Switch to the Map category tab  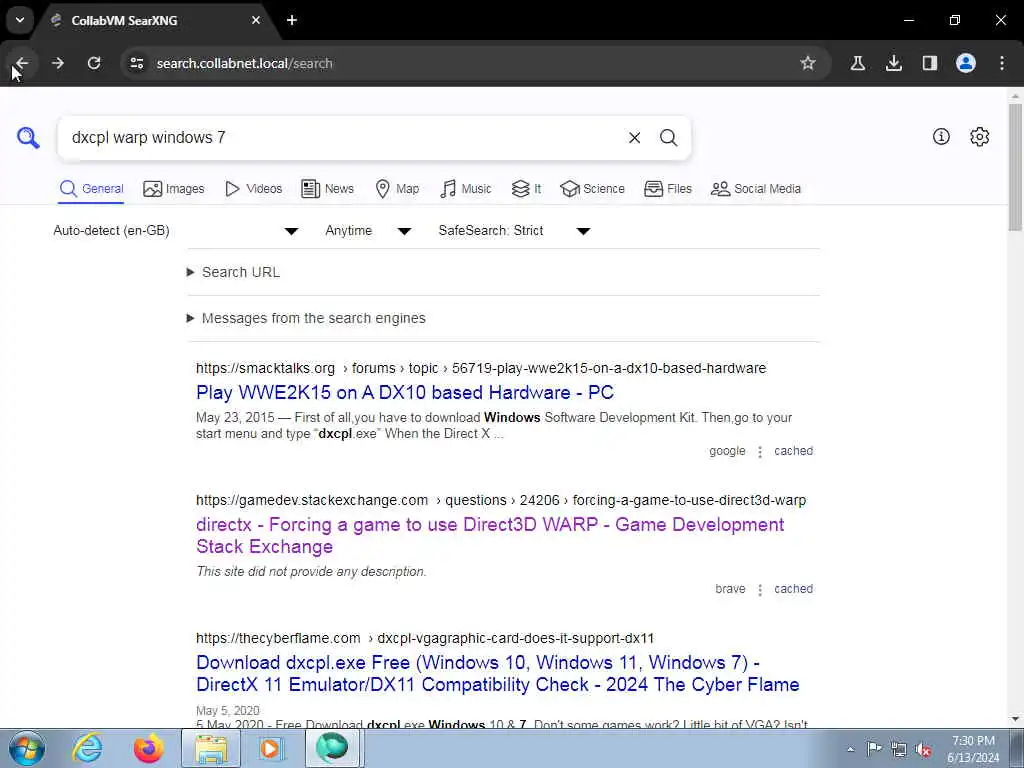tap(397, 189)
